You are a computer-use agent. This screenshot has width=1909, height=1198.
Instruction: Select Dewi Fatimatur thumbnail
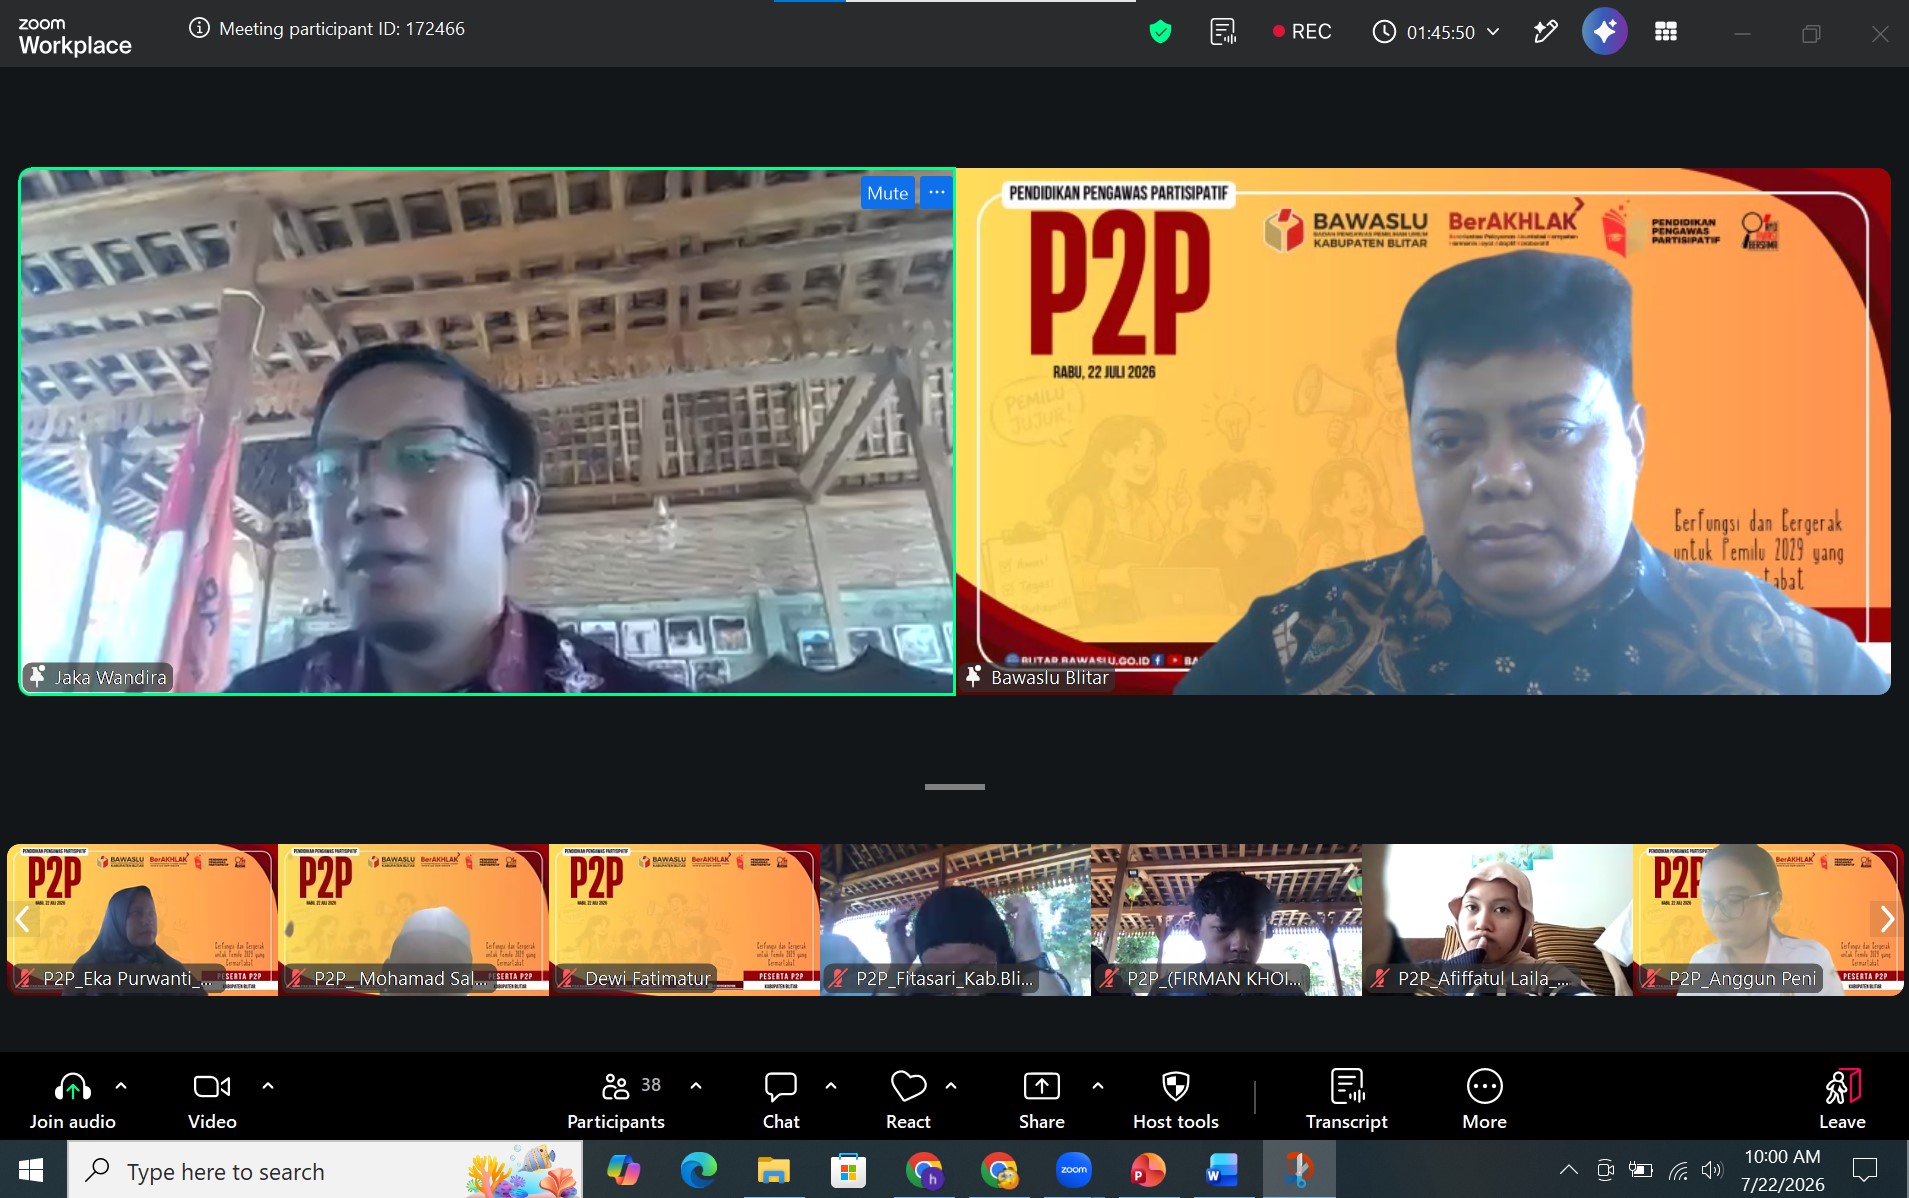[684, 919]
